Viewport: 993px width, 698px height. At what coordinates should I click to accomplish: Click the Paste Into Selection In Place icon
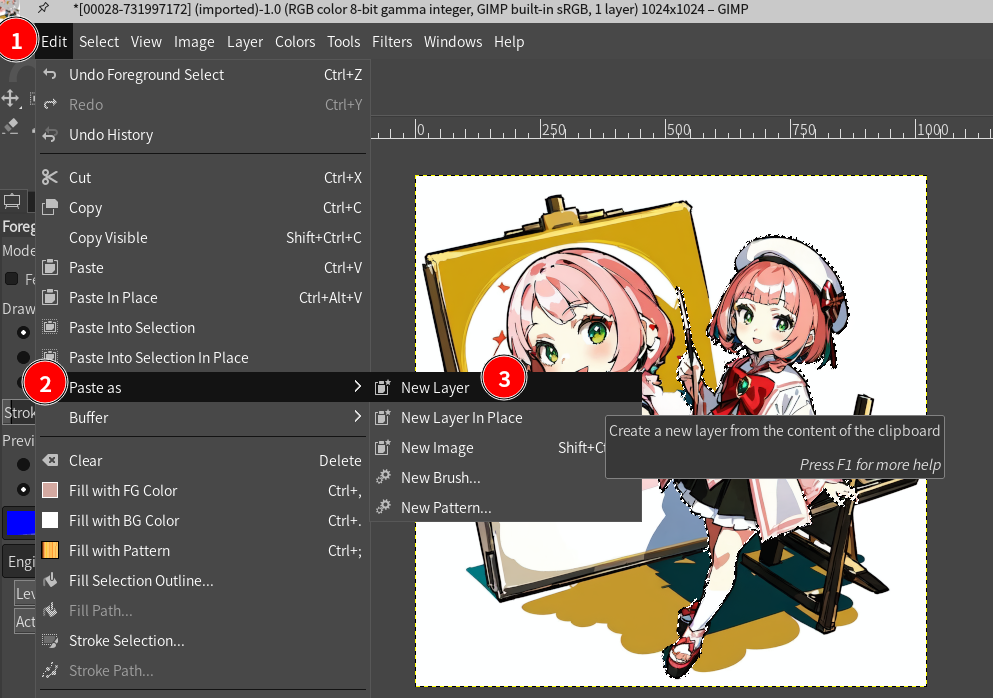(x=50, y=357)
